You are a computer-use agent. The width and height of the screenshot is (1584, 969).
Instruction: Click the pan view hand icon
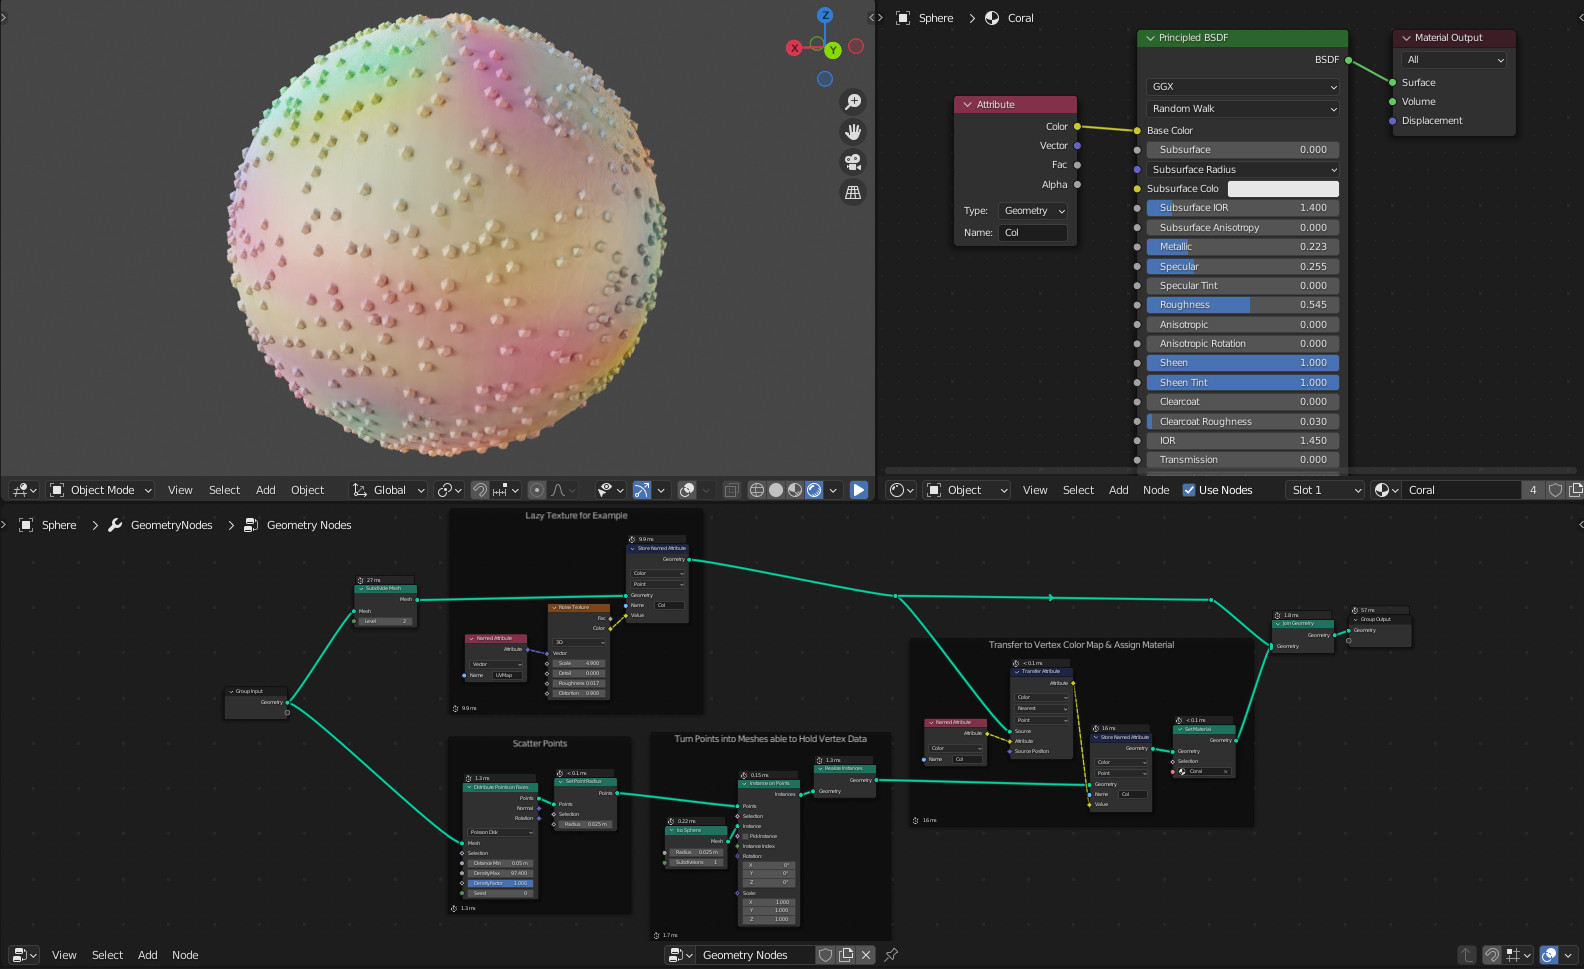pyautogui.click(x=853, y=132)
